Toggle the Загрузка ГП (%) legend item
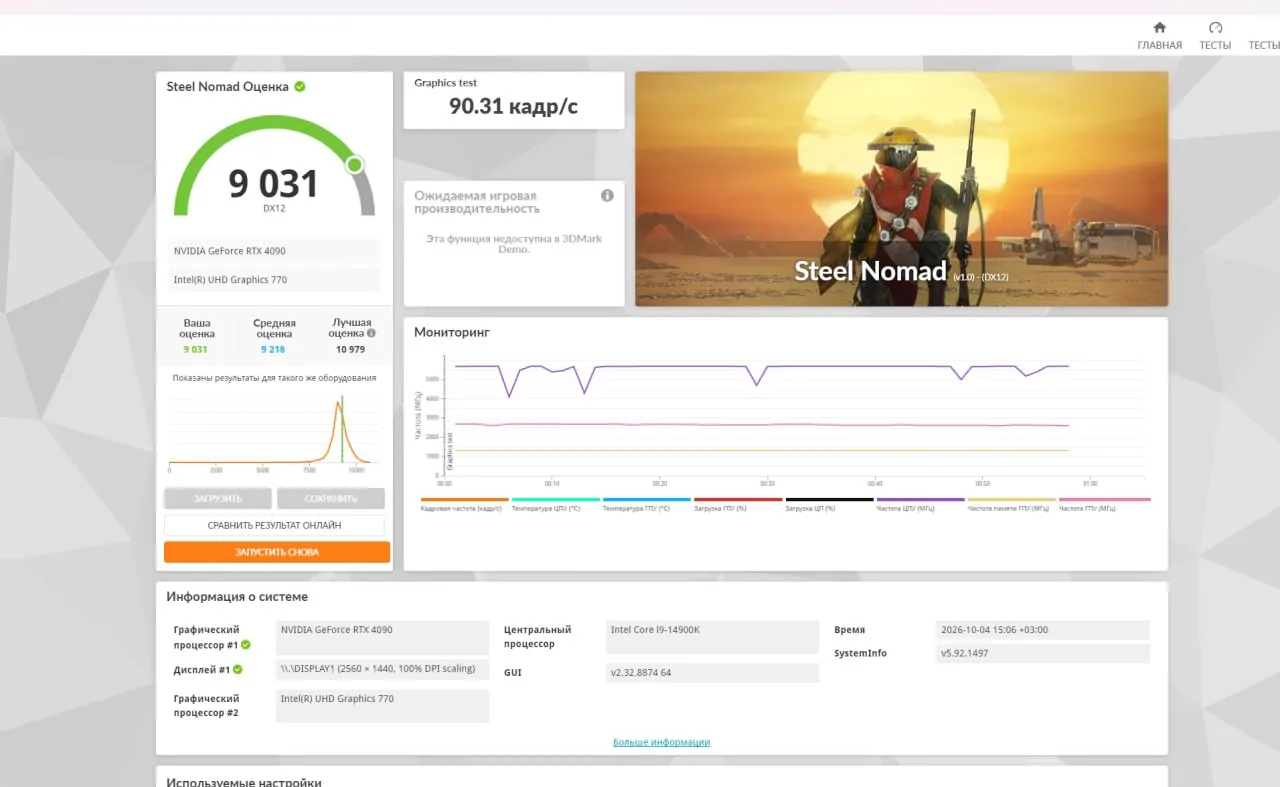1280x787 pixels. pyautogui.click(x=738, y=504)
